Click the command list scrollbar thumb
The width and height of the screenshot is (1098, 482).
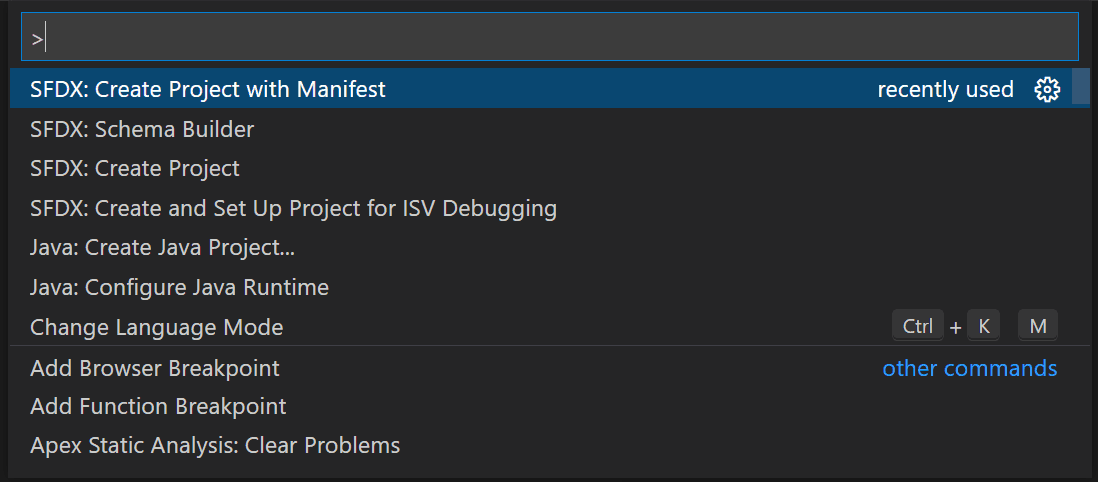(1080, 87)
